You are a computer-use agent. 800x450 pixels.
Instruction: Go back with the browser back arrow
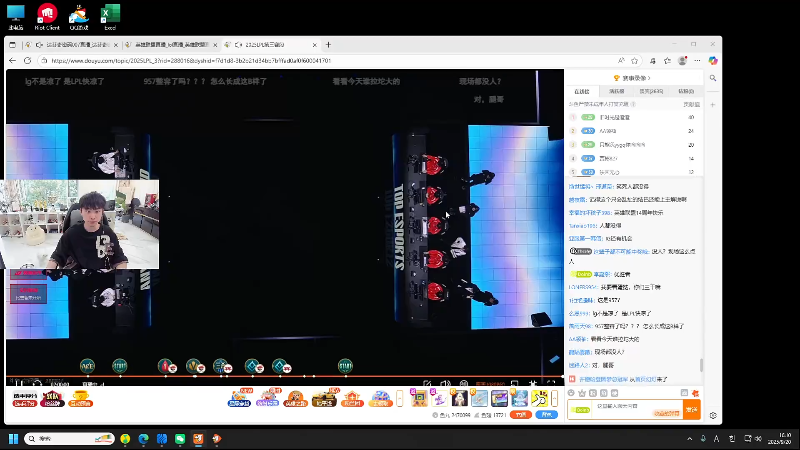[12, 60]
